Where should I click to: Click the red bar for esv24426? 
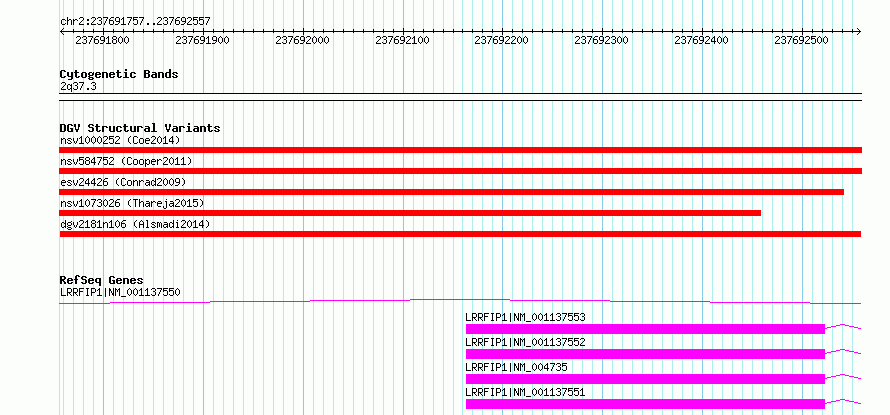(451, 192)
